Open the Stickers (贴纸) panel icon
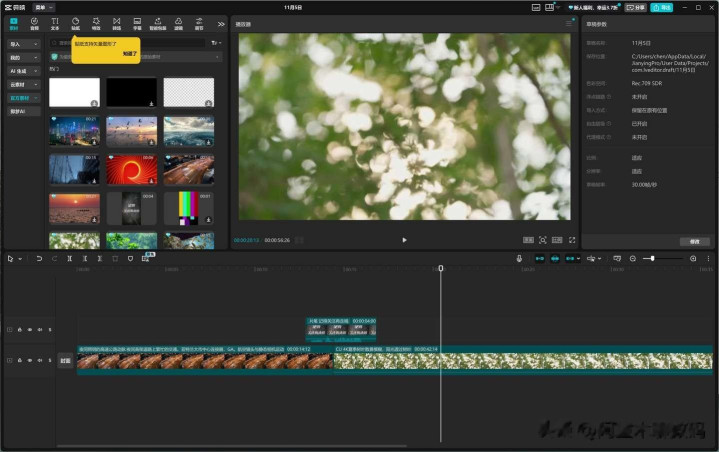Screen dimensions: 719x452 tap(75, 23)
